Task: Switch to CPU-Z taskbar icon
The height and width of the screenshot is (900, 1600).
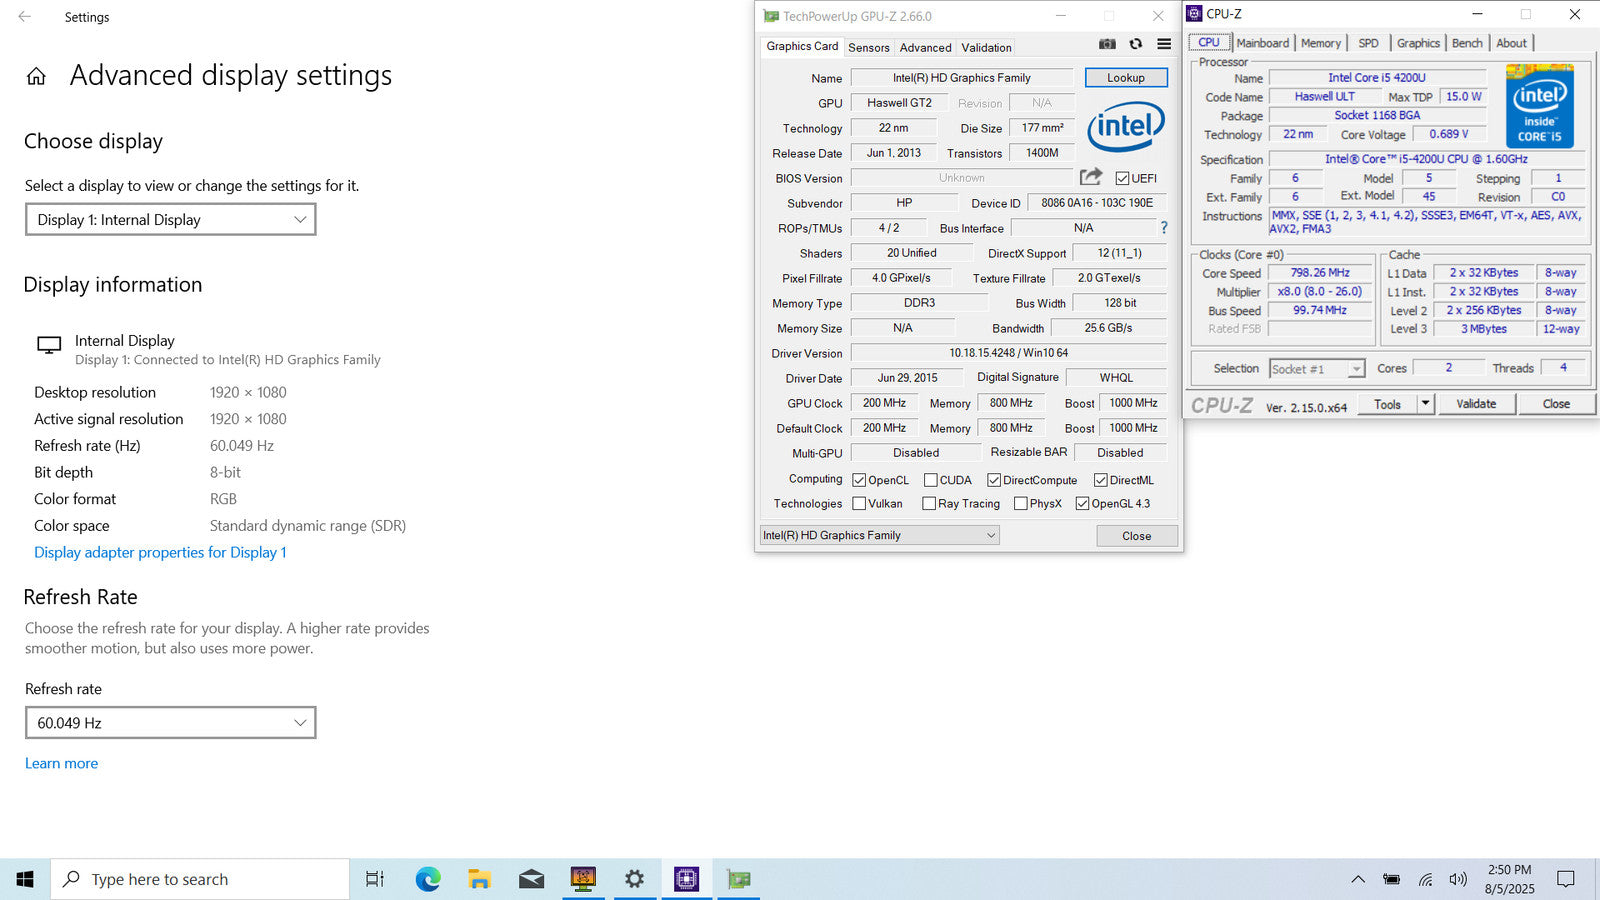Action: 686,879
